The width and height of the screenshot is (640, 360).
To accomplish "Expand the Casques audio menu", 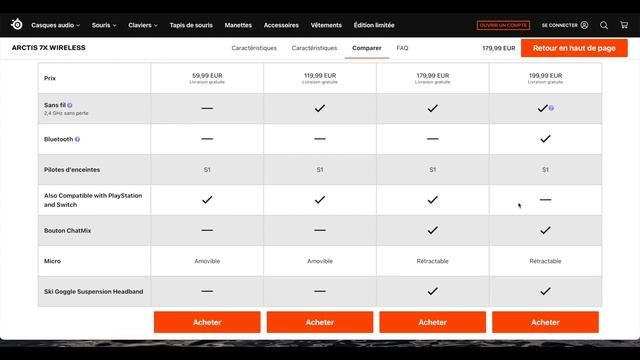I will tap(56, 25).
